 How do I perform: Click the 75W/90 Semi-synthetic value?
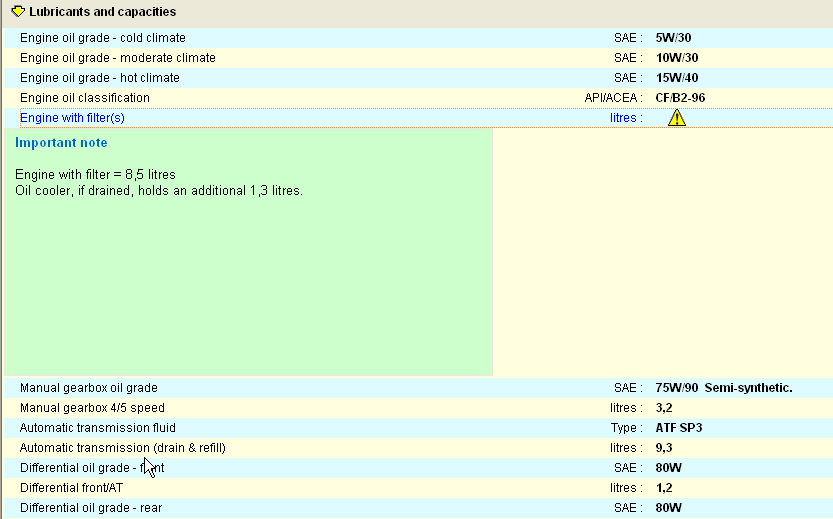point(723,388)
